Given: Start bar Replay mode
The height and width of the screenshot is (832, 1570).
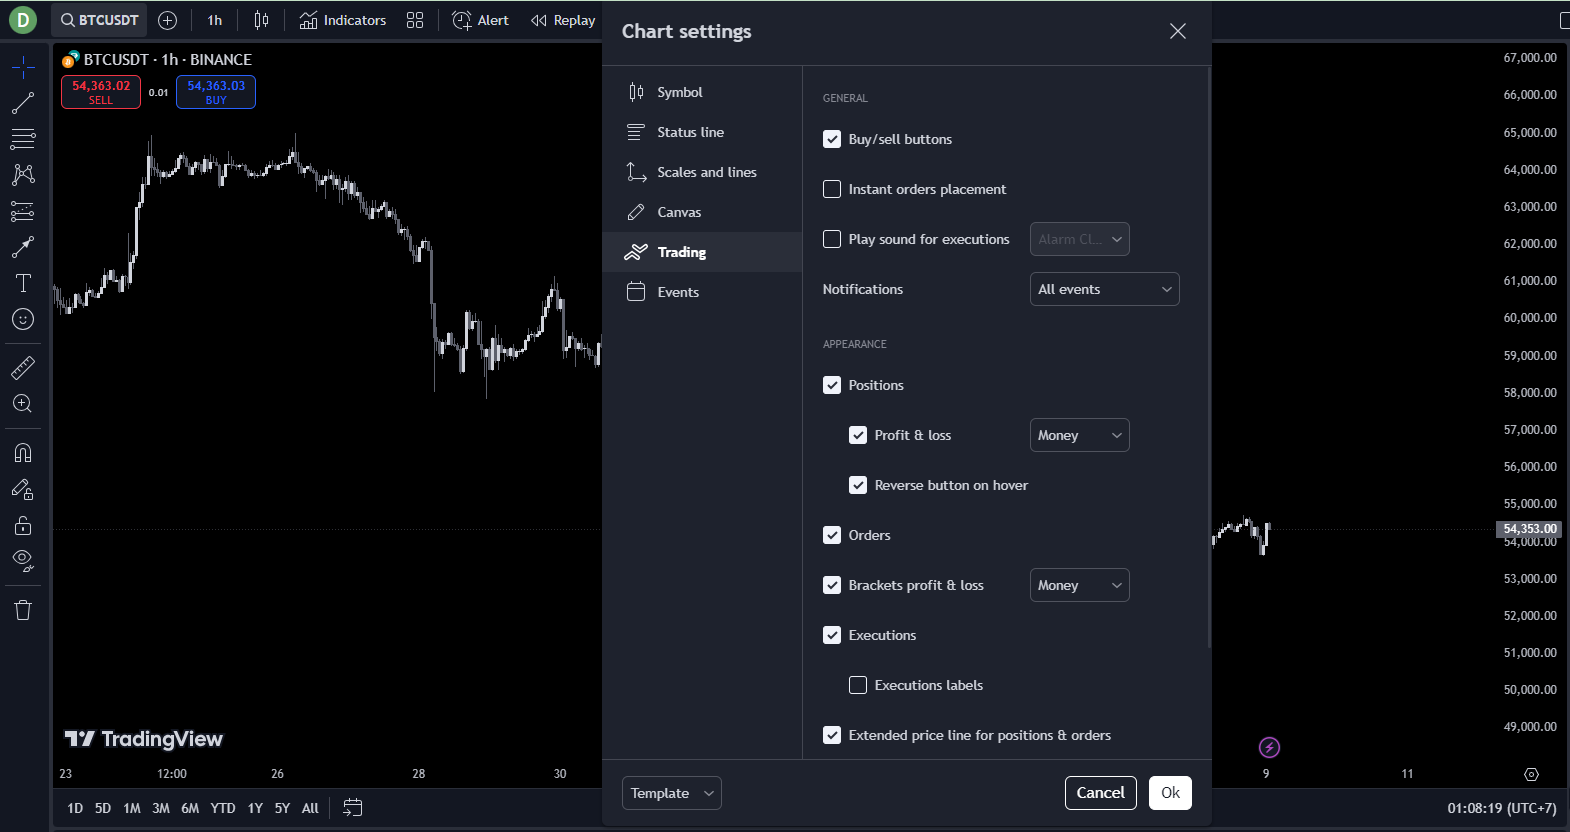Looking at the screenshot, I should coord(563,20).
